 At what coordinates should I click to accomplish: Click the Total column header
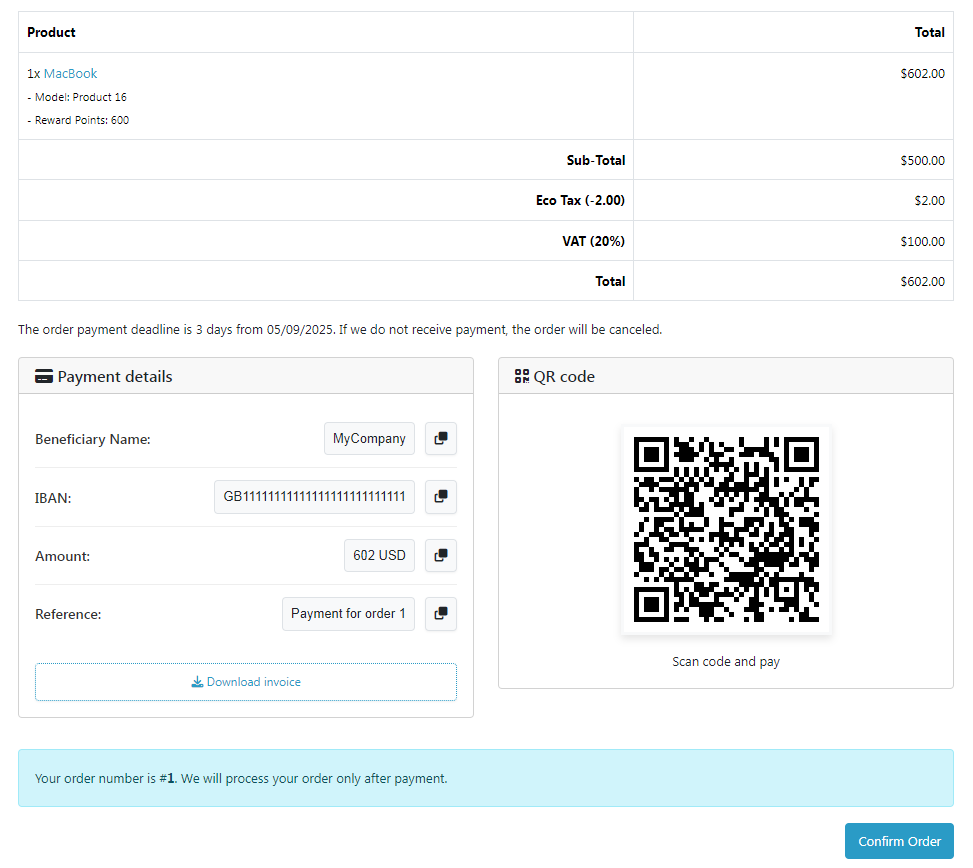930,32
